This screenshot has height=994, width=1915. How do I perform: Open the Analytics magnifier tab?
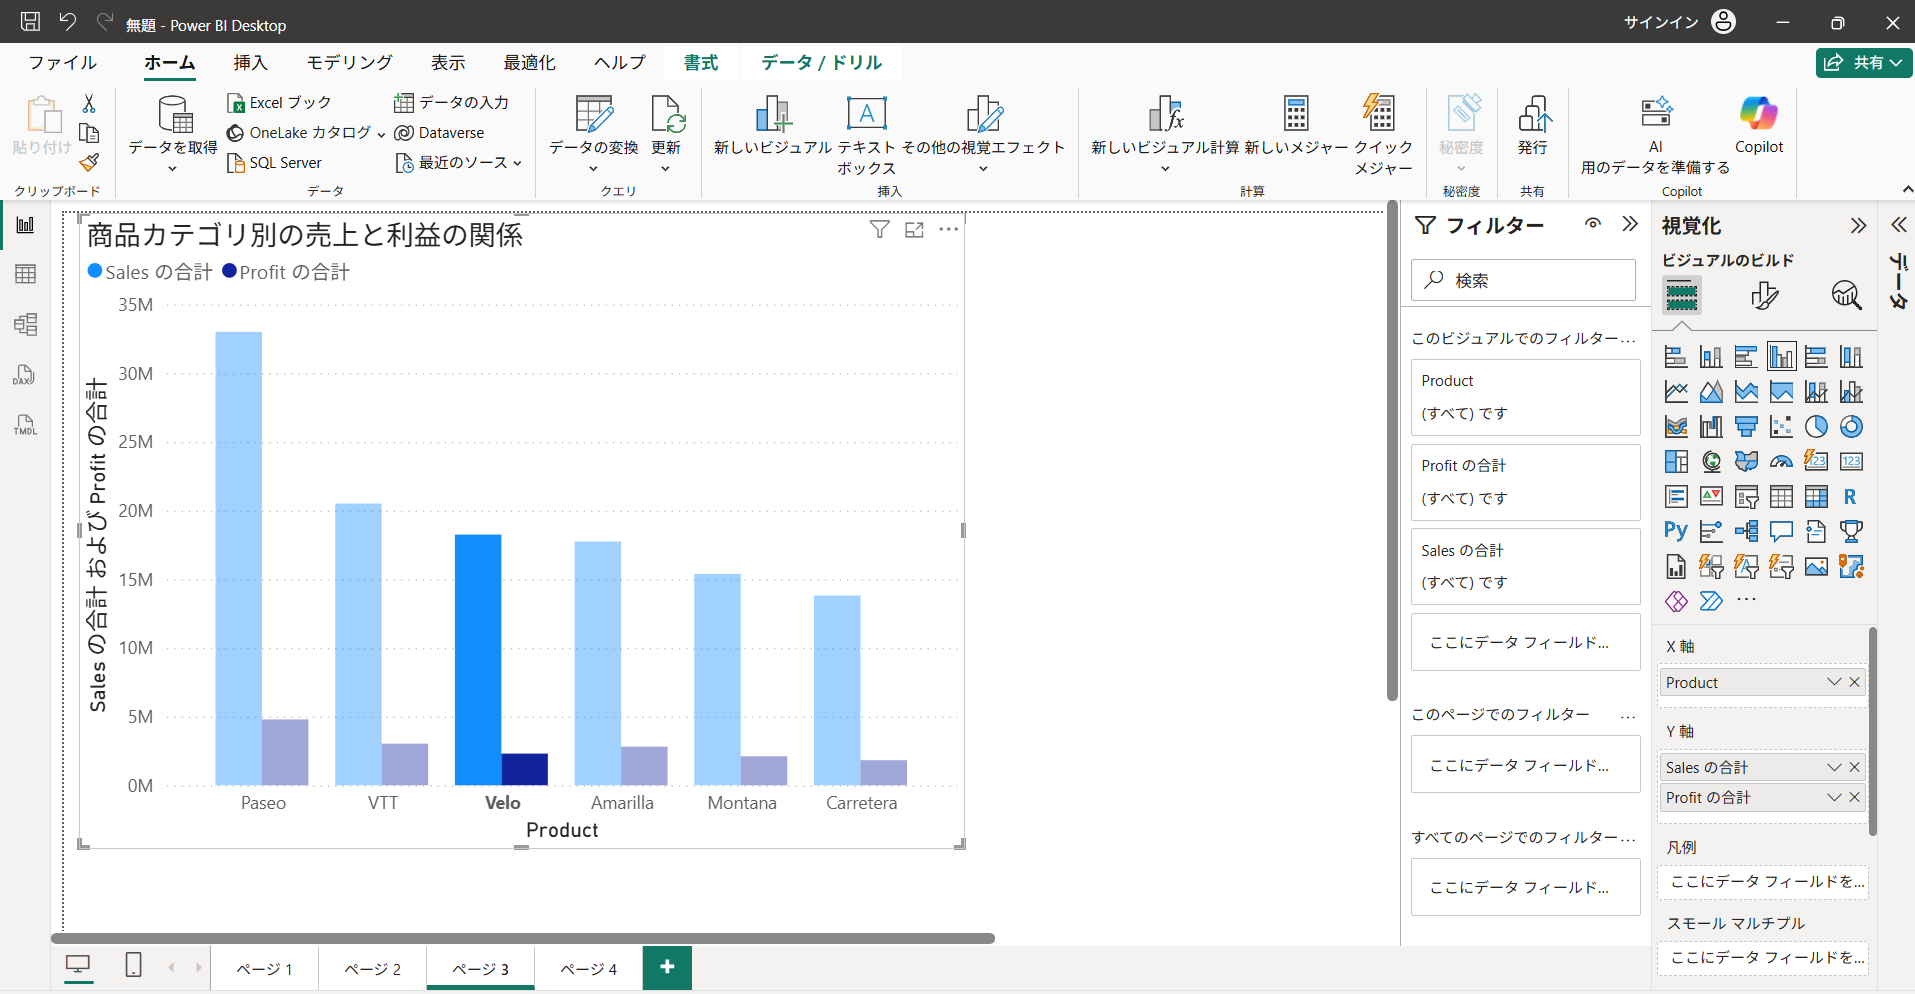[1846, 296]
